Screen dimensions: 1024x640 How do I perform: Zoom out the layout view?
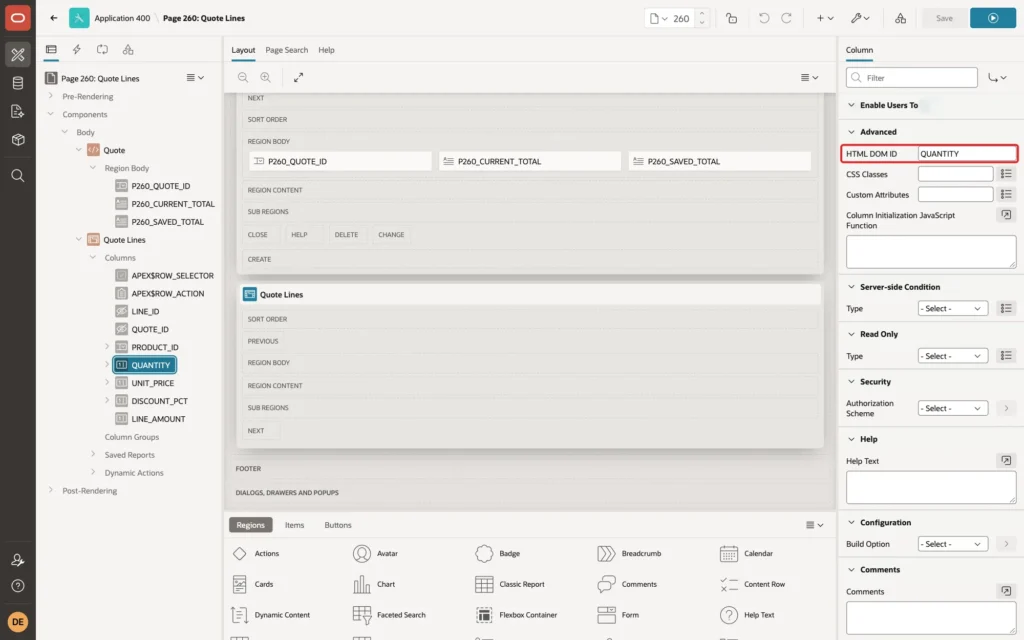243,77
